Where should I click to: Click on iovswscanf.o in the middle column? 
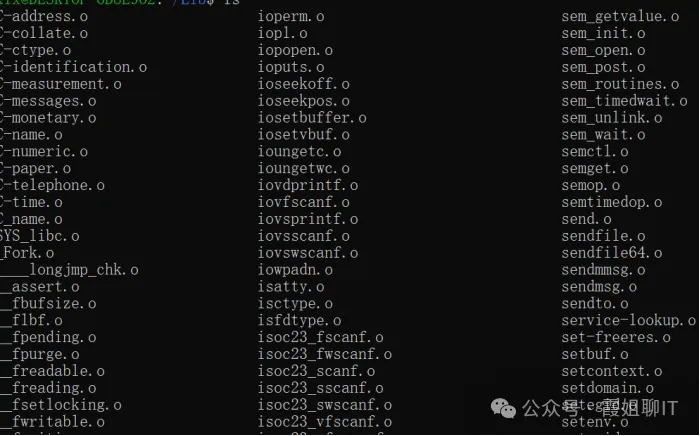[x=308, y=253]
